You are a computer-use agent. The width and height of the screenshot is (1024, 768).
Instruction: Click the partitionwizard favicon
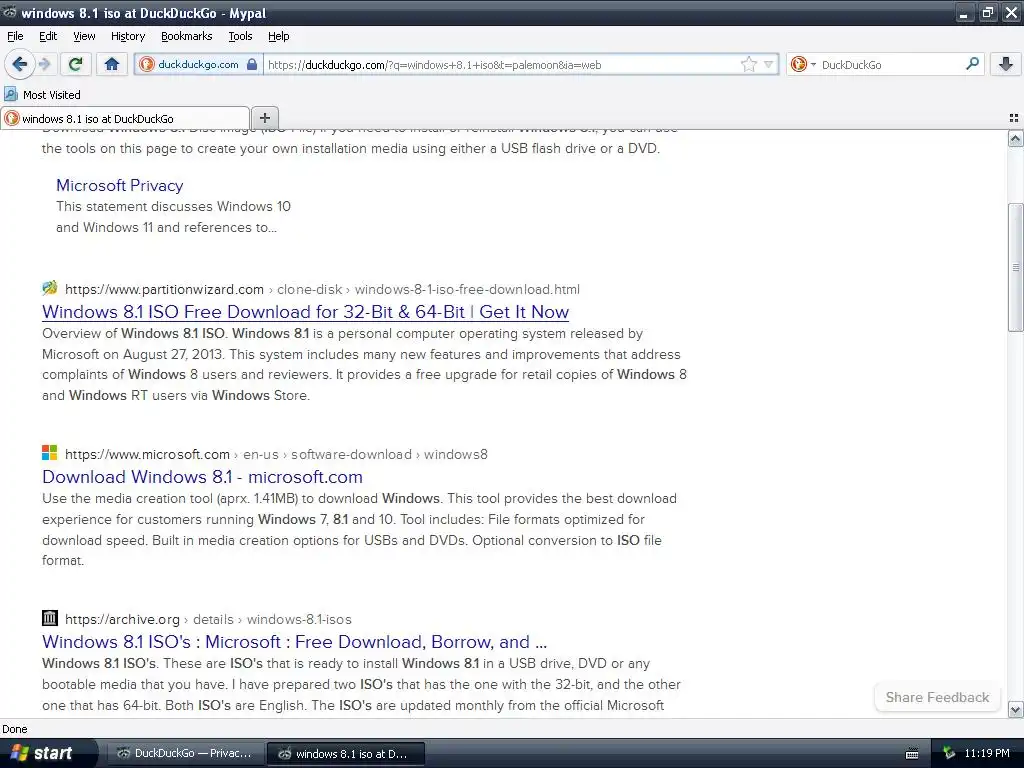pyautogui.click(x=50, y=287)
